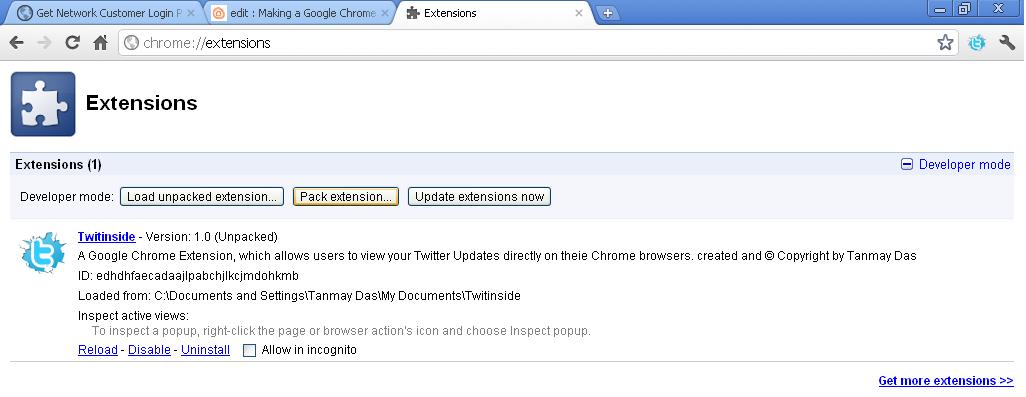Click the large Extensions puzzle piece icon
Image resolution: width=1026 pixels, height=397 pixels.
[43, 104]
